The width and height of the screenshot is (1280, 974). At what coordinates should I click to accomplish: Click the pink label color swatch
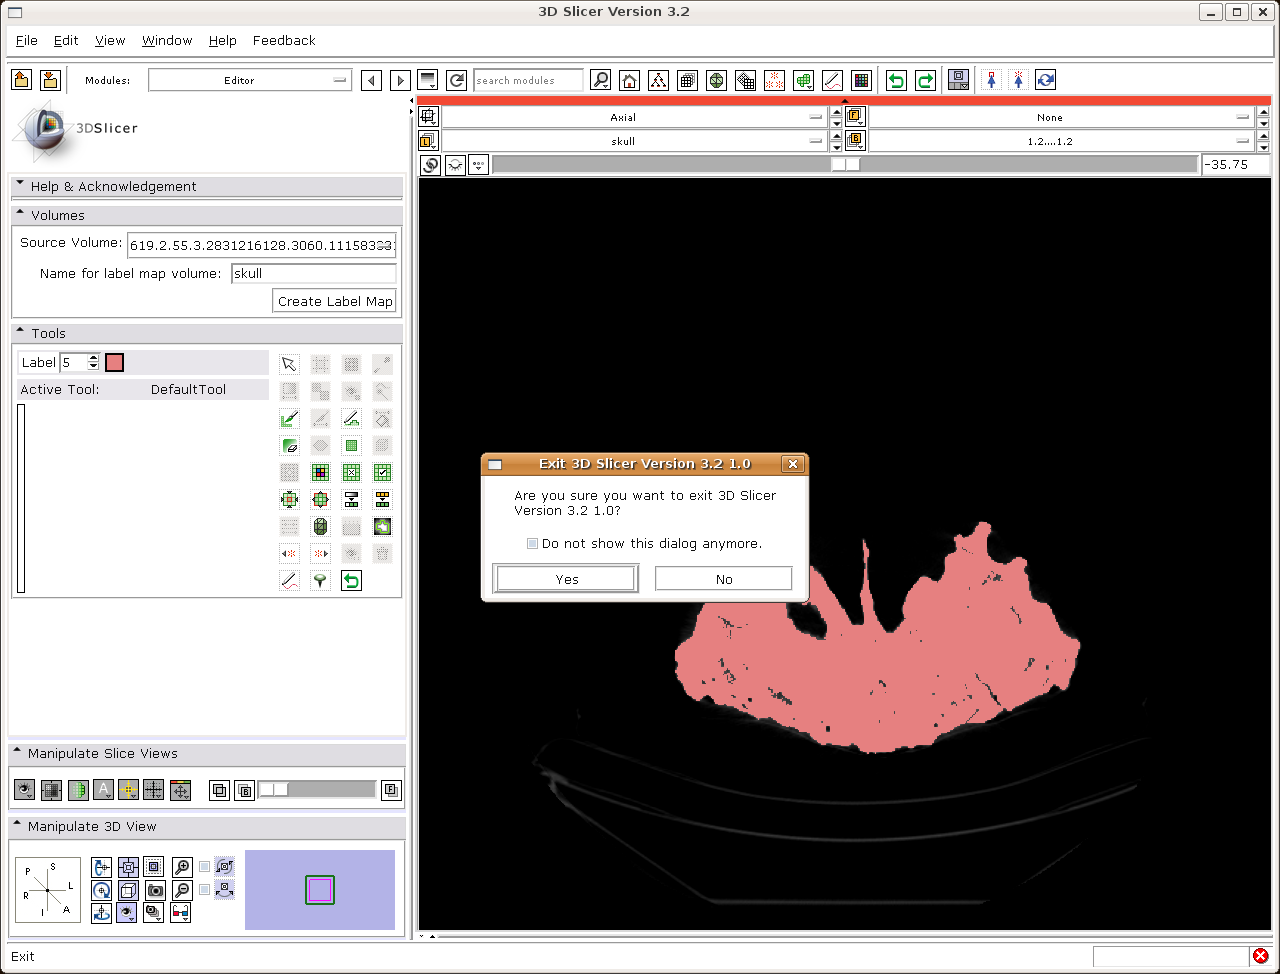pos(114,362)
